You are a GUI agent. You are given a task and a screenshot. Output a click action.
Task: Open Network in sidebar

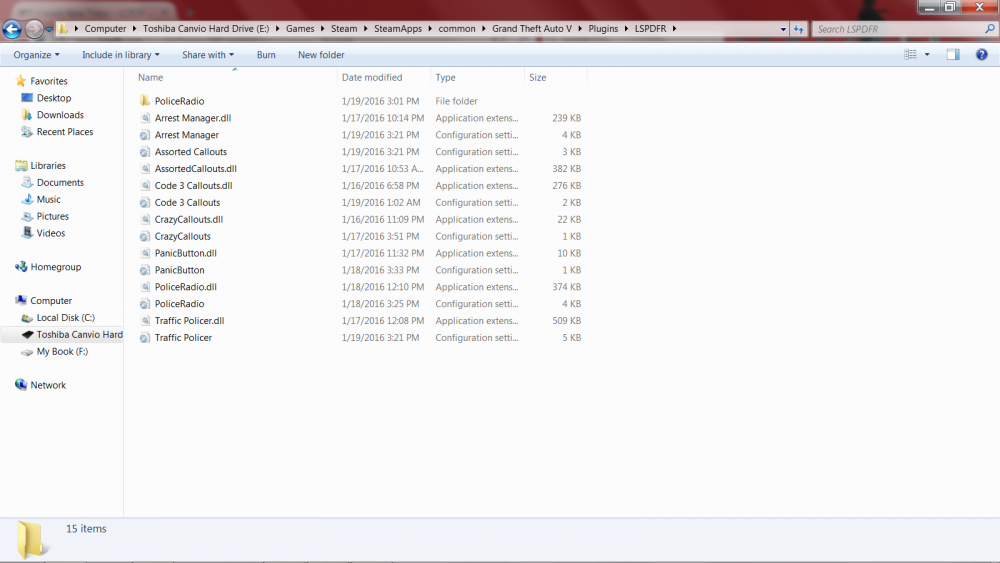[x=48, y=385]
